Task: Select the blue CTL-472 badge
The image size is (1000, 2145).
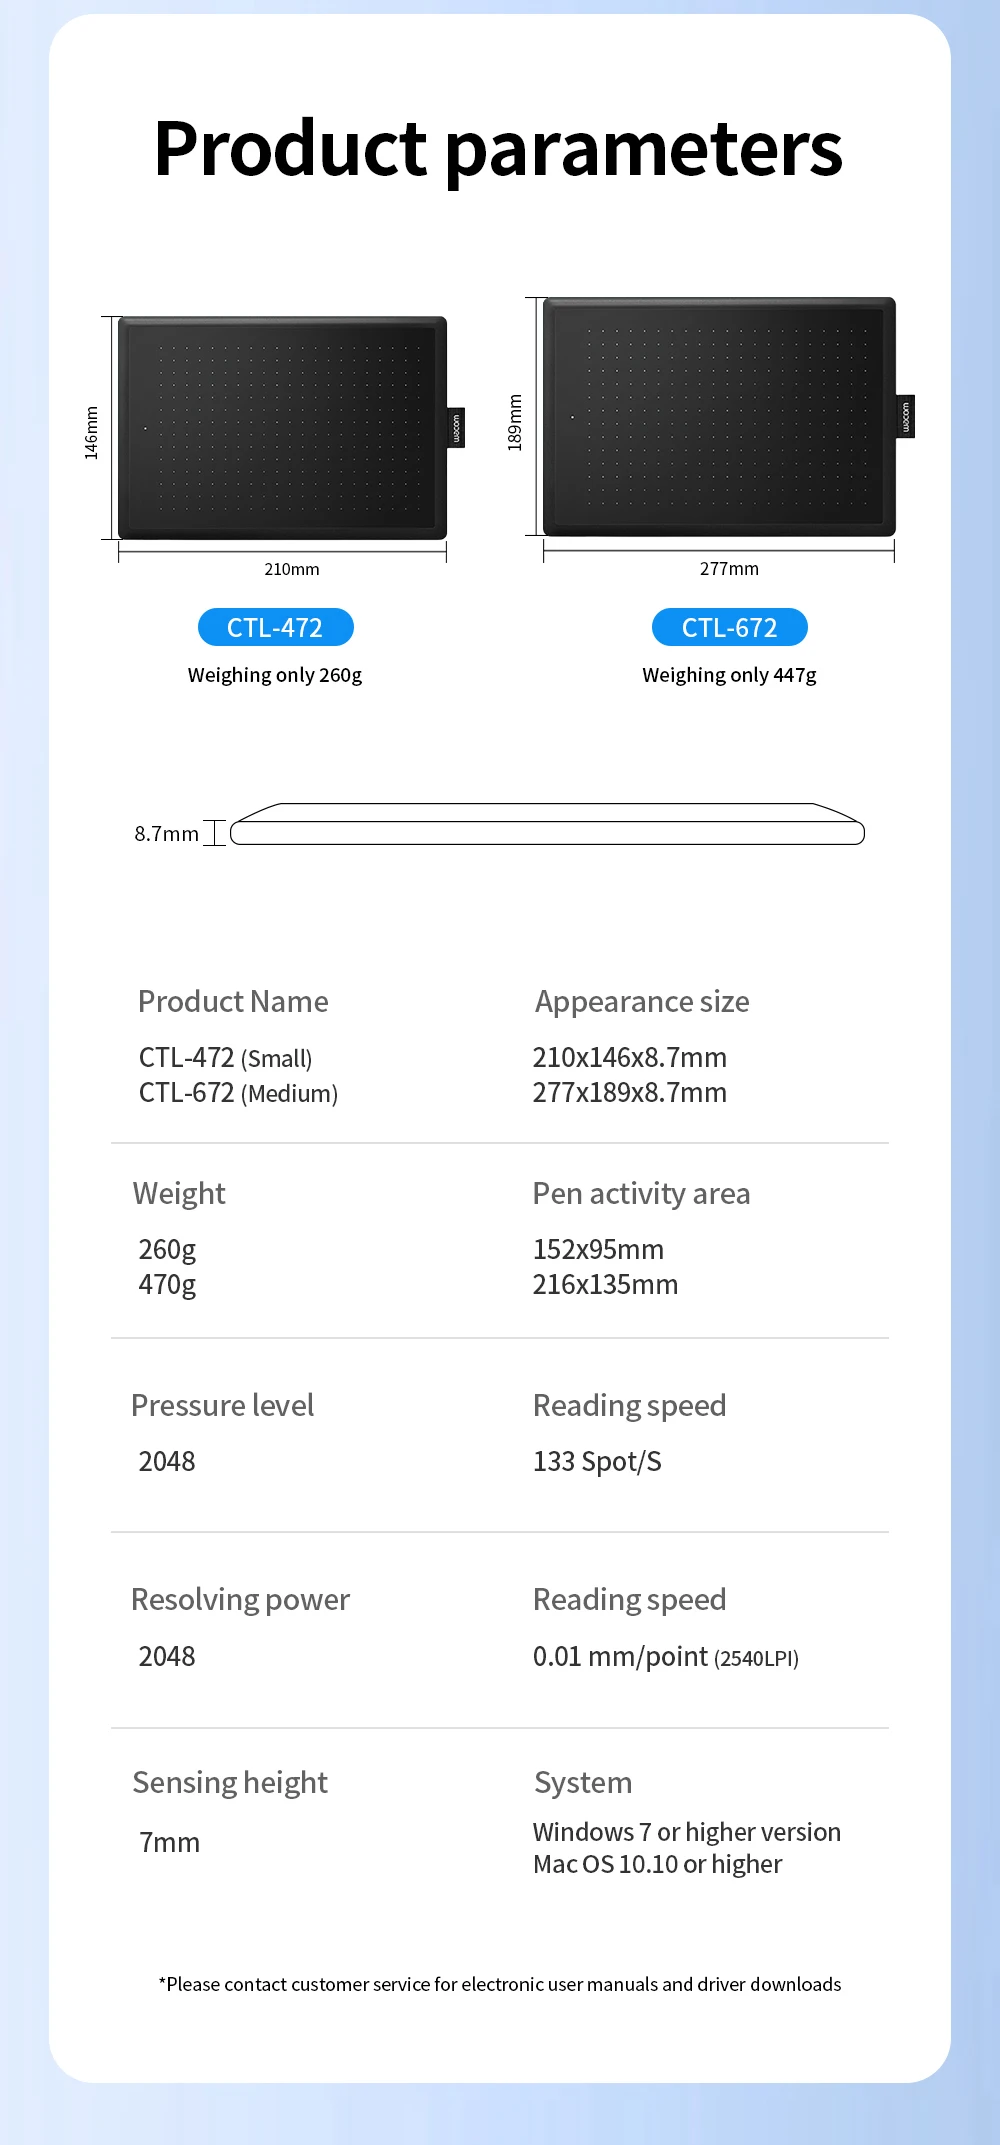Action: [275, 627]
